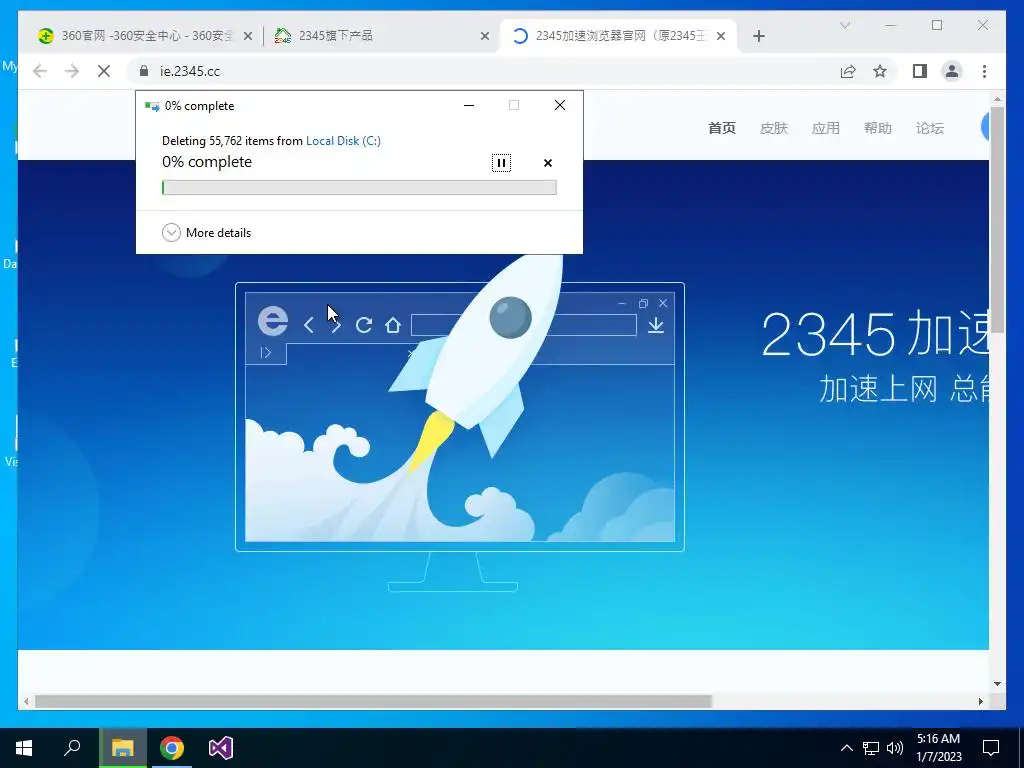Open Windows taskbar search

point(72,748)
